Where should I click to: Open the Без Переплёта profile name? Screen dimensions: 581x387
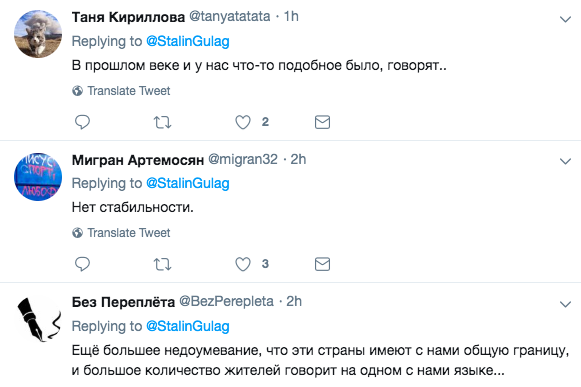123,302
